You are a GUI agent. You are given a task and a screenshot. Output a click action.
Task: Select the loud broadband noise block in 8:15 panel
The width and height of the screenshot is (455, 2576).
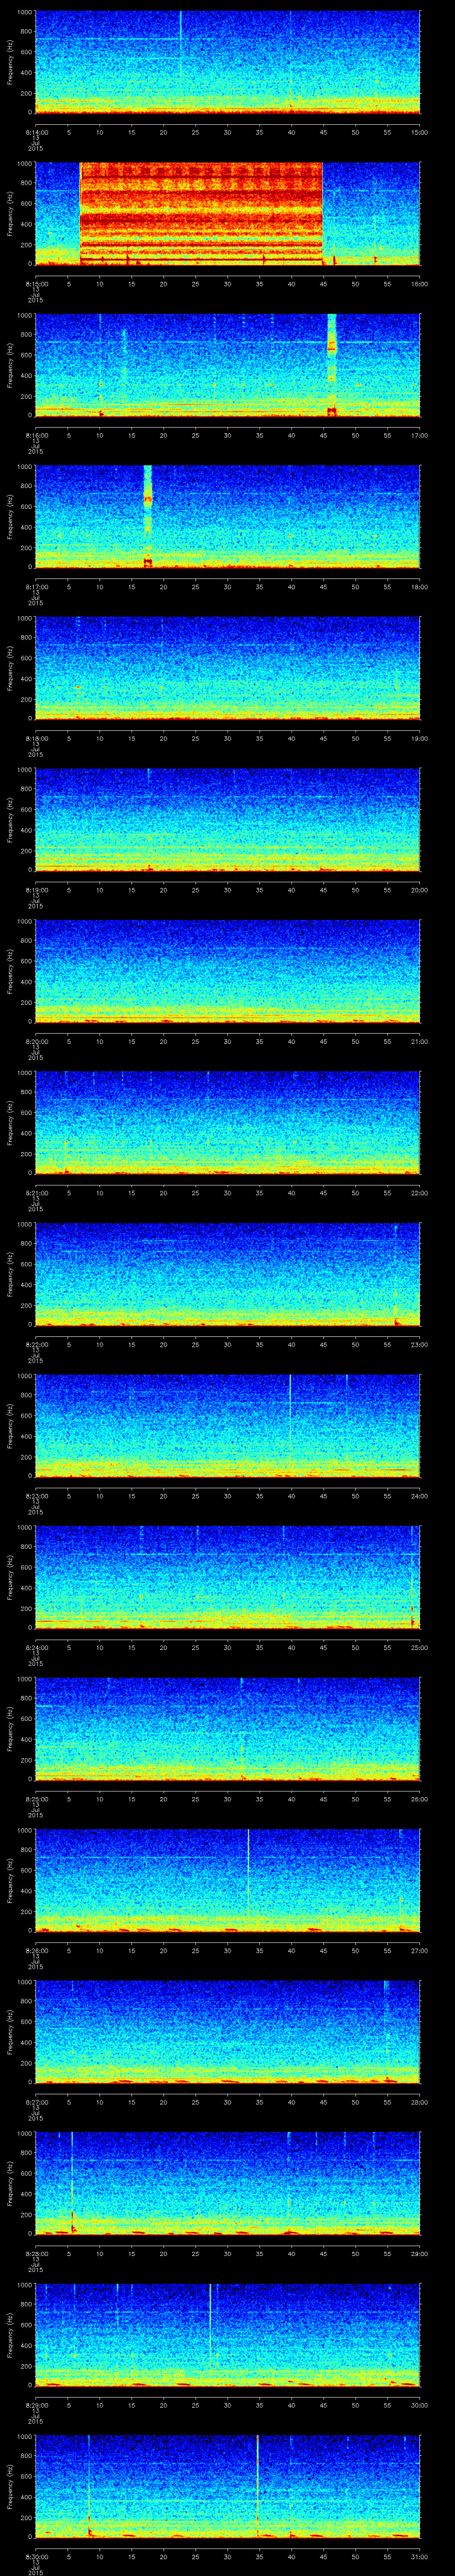[201, 213]
